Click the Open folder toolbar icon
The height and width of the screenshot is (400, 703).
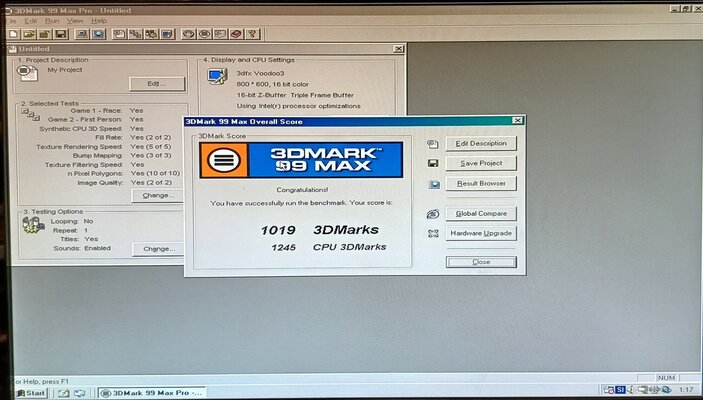(26, 34)
